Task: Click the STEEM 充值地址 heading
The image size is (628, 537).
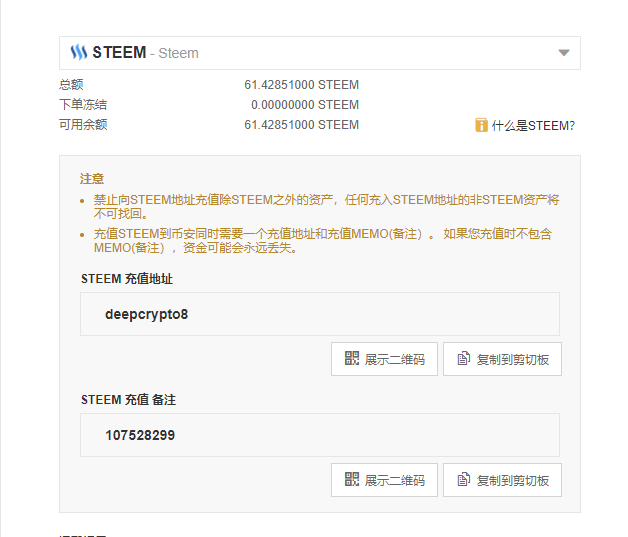Action: click(x=127, y=279)
